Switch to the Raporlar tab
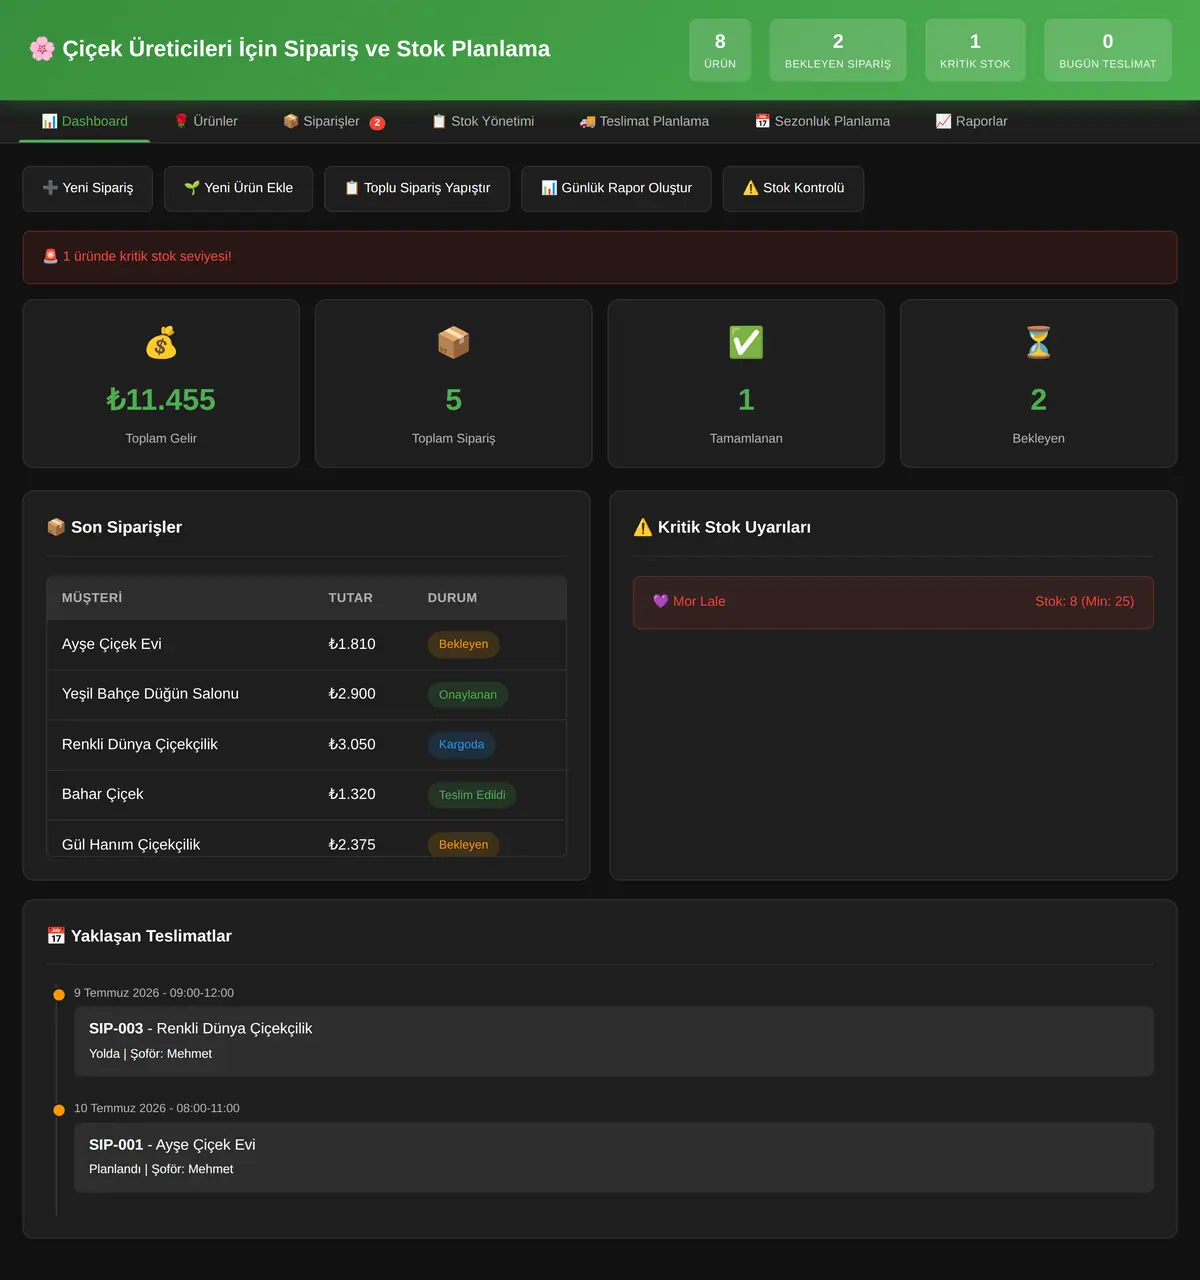1200x1280 pixels. pos(972,121)
